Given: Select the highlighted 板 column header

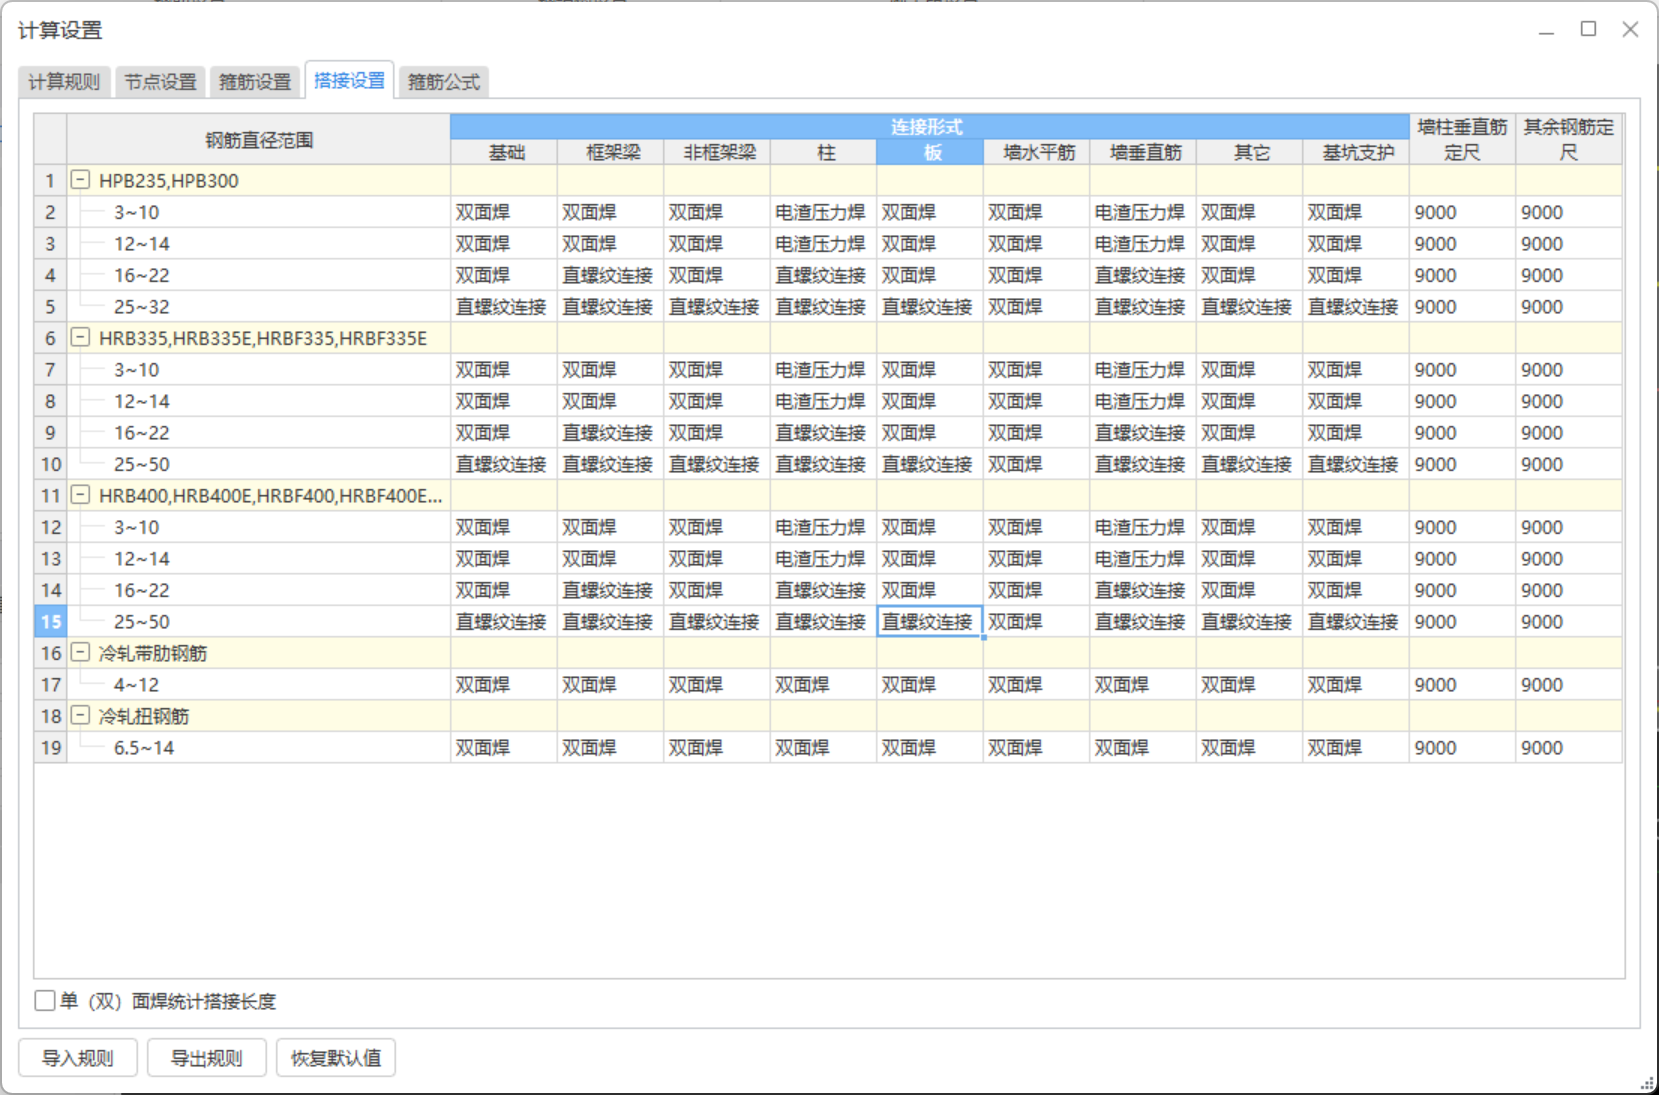Looking at the screenshot, I should 930,152.
